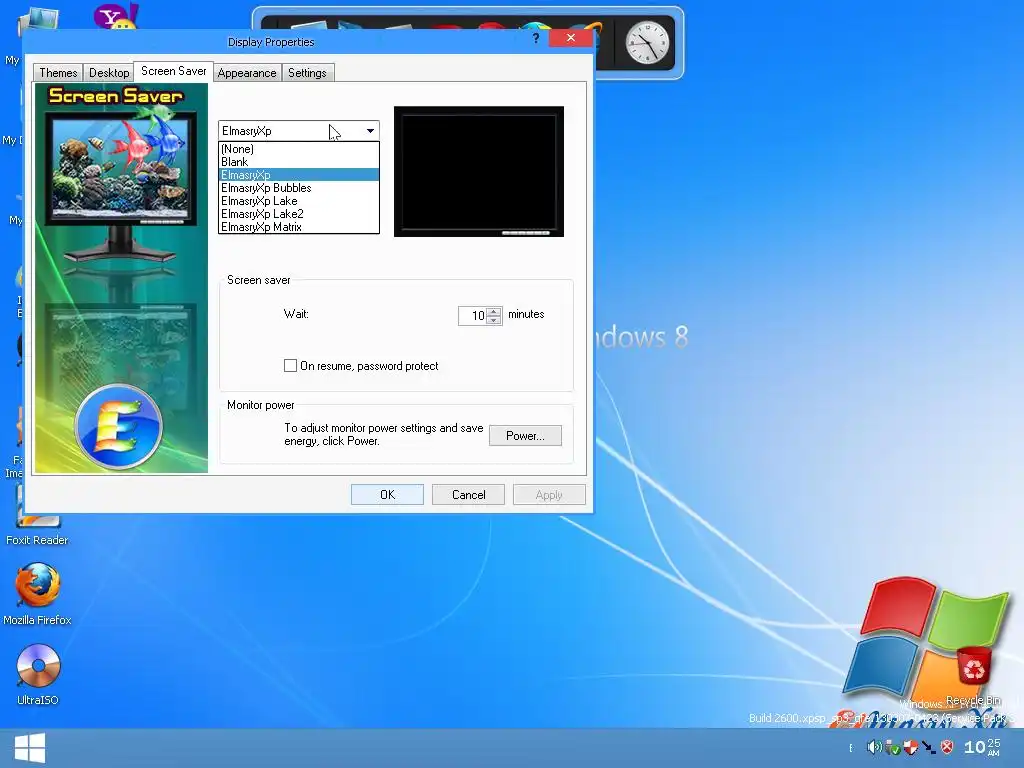Click the taskbar clock showing 10:25
The width and height of the screenshot is (1024, 768).
[x=982, y=746]
